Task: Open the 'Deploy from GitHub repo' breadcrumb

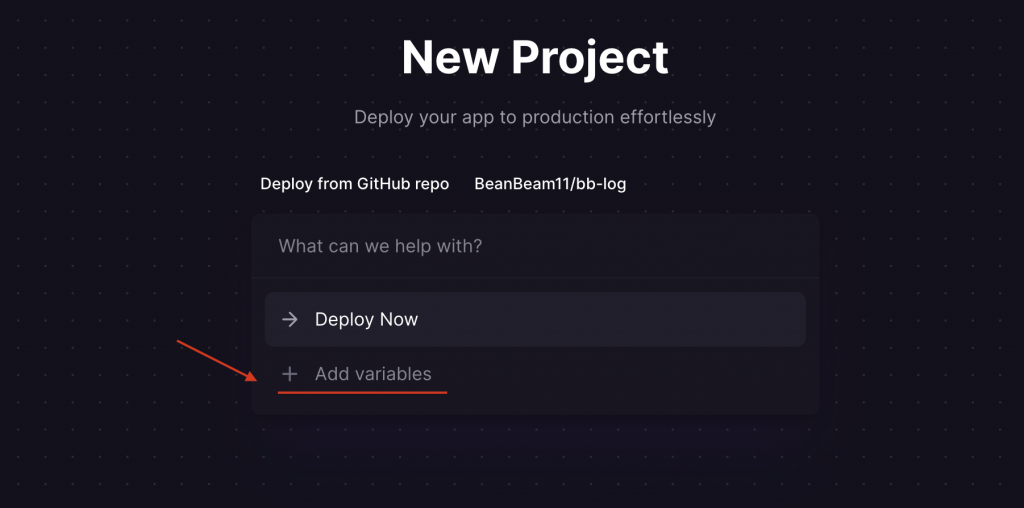Action: (x=354, y=184)
